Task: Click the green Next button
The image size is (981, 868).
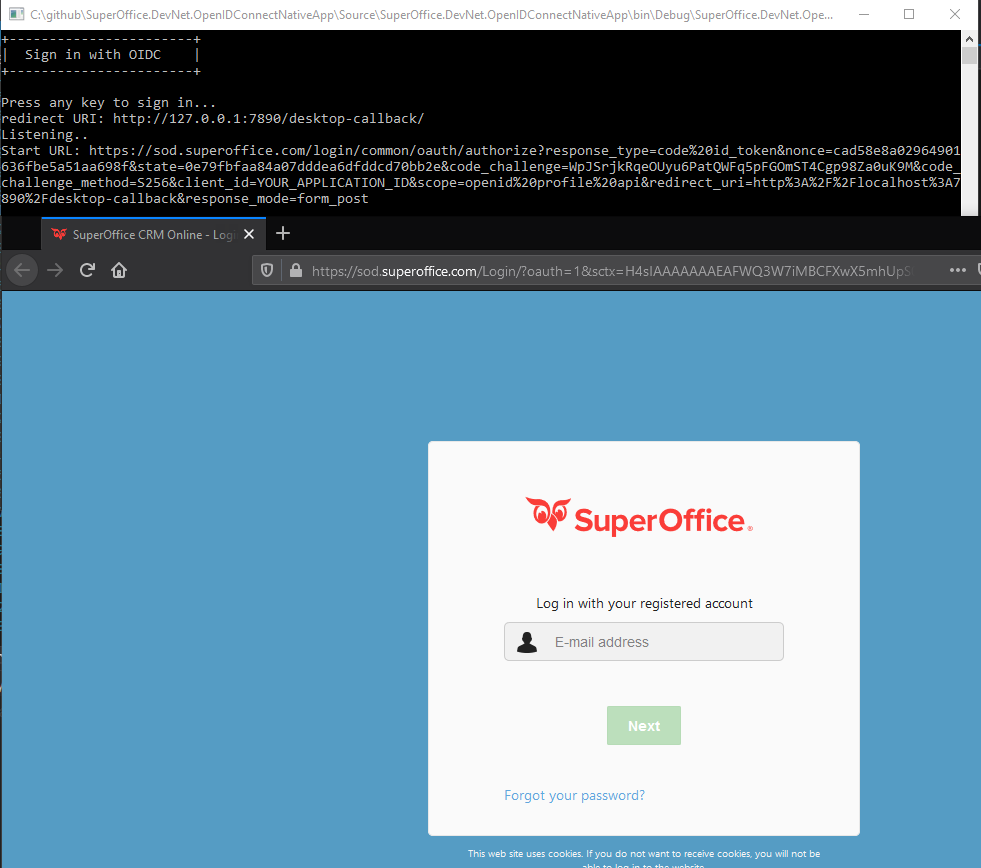Action: coord(644,725)
